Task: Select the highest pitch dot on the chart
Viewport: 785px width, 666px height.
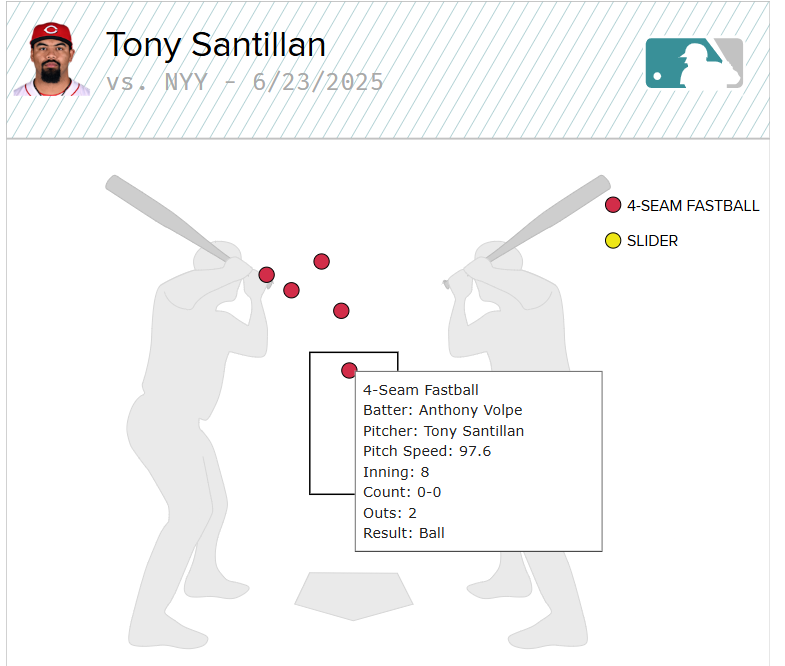Action: 322,261
